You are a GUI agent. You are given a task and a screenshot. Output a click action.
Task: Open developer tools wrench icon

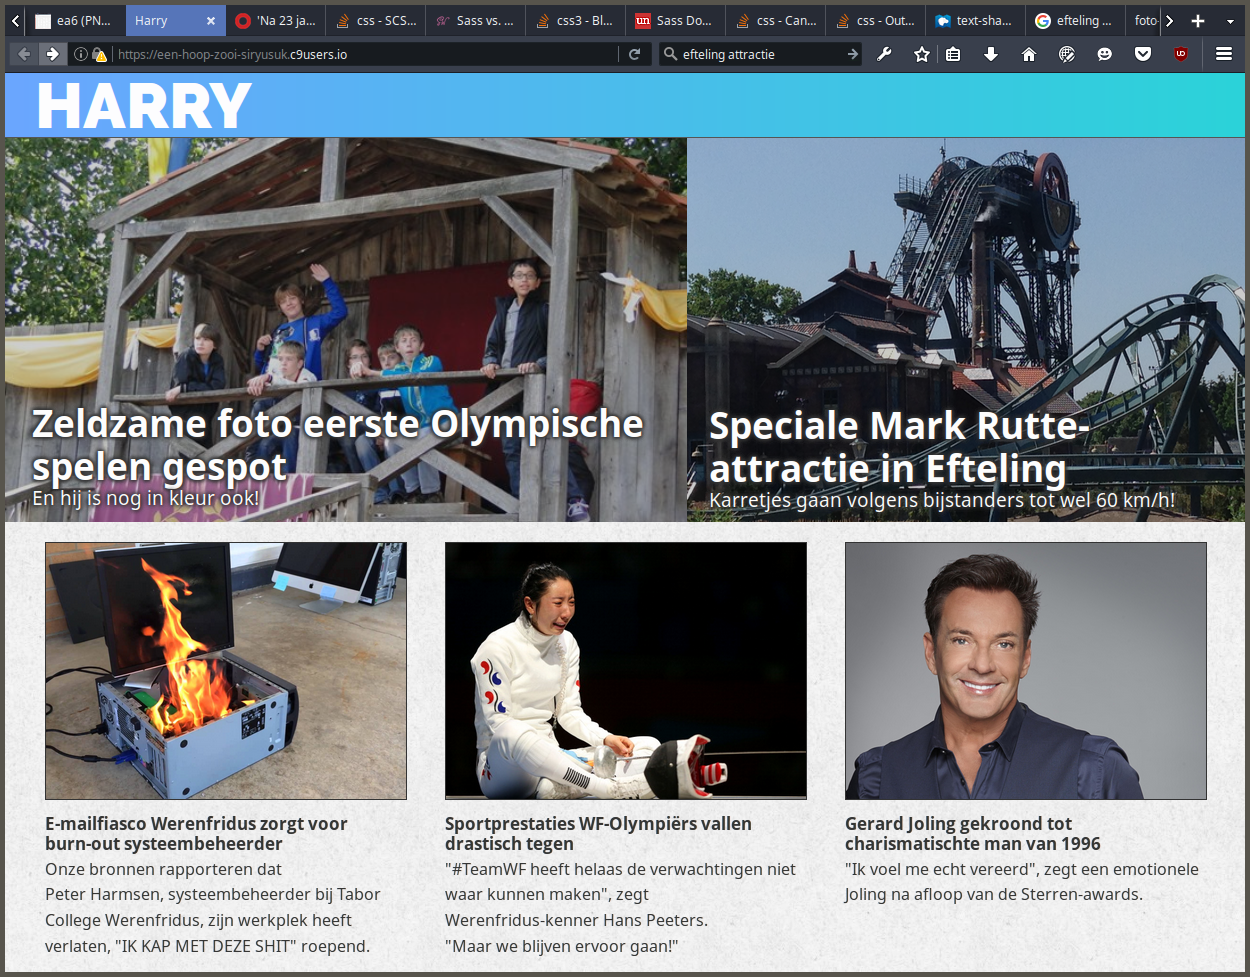click(884, 54)
